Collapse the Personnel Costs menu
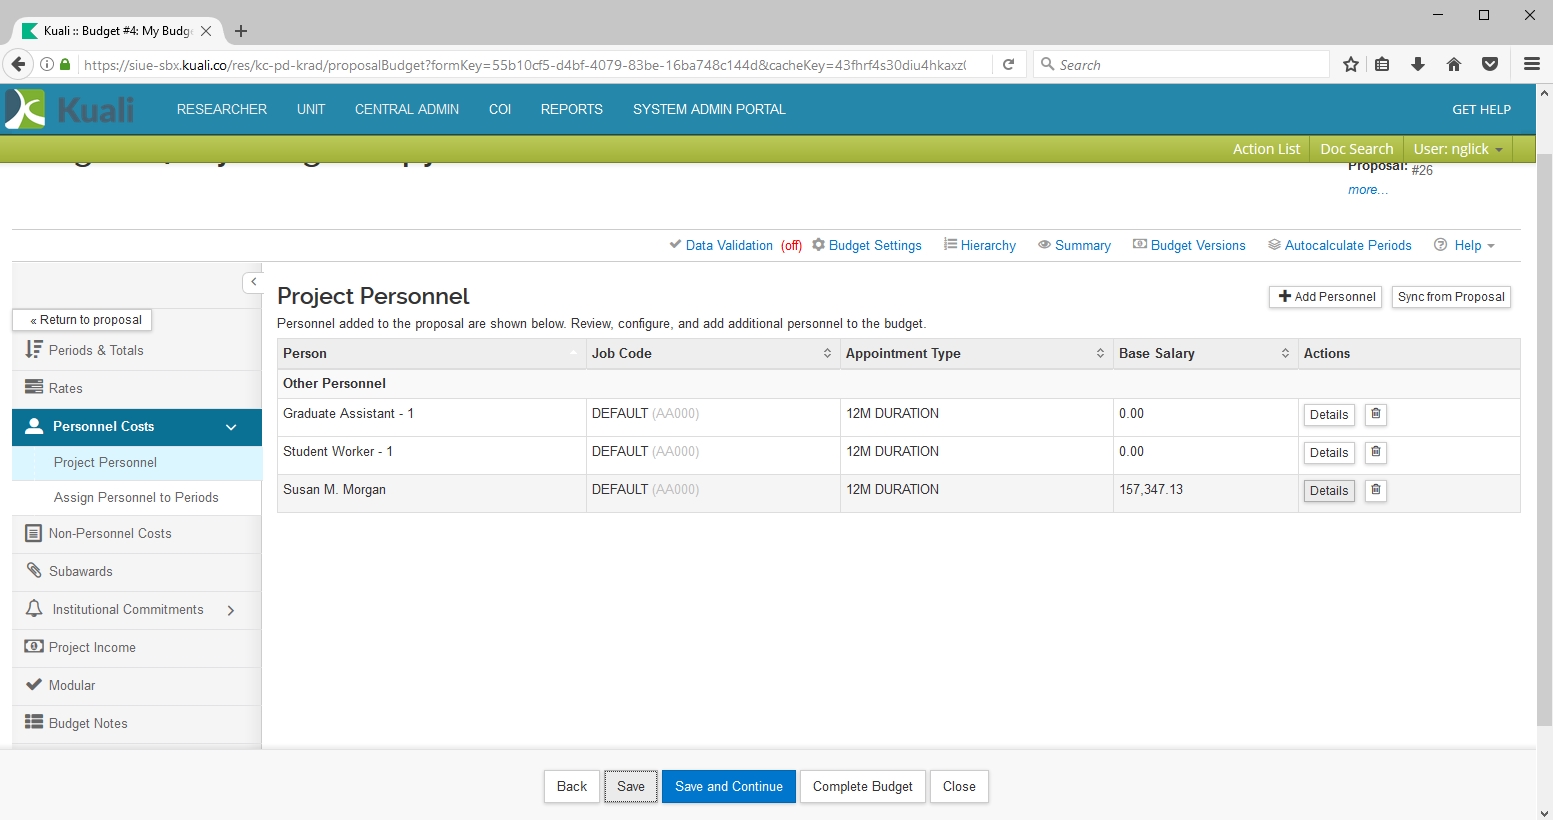This screenshot has height=820, width=1553. [x=231, y=427]
